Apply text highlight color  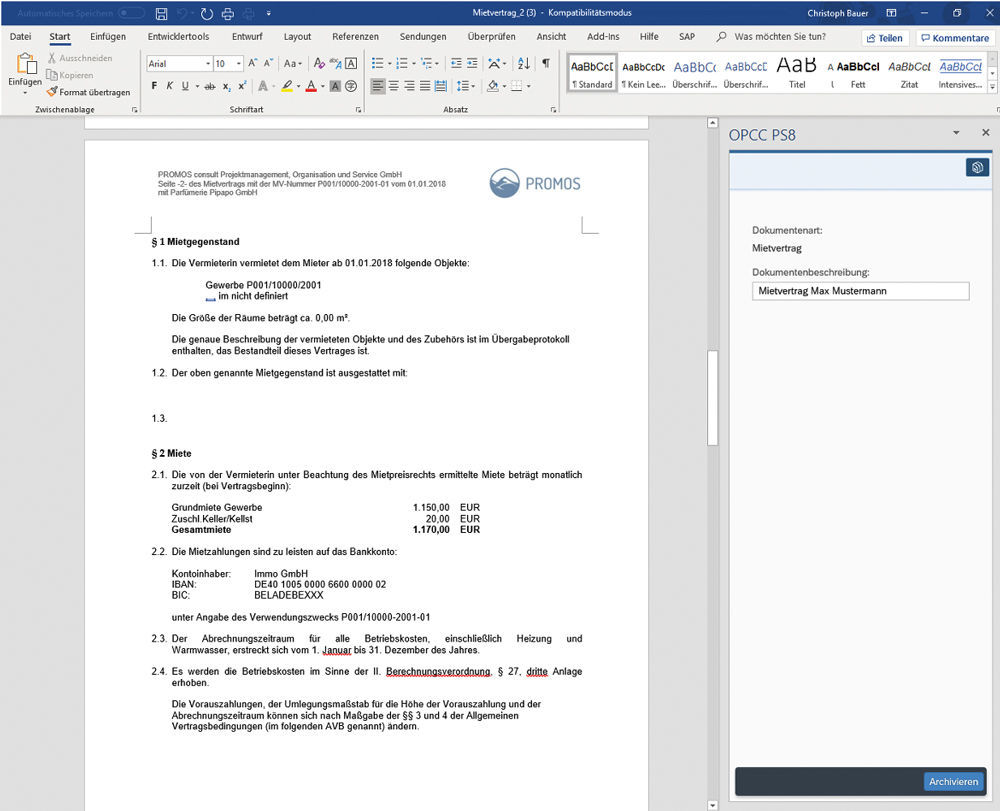tap(289, 86)
